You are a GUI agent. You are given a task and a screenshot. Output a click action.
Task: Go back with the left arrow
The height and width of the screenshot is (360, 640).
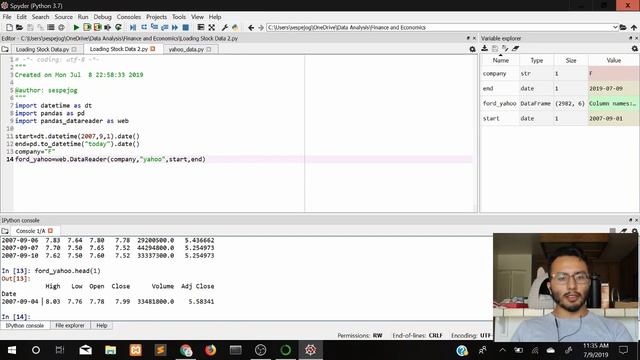251,27
